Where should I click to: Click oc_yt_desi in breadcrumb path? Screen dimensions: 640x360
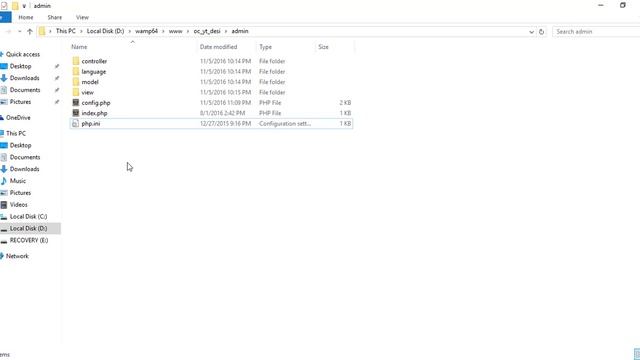click(x=207, y=31)
